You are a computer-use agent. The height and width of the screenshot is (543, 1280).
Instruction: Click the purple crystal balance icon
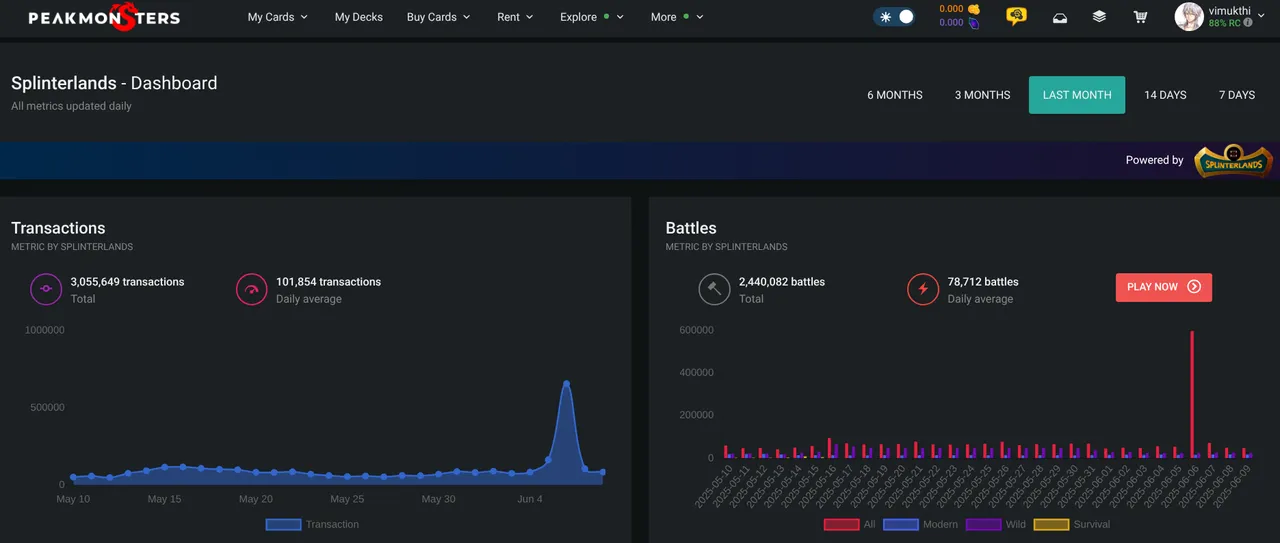974,23
